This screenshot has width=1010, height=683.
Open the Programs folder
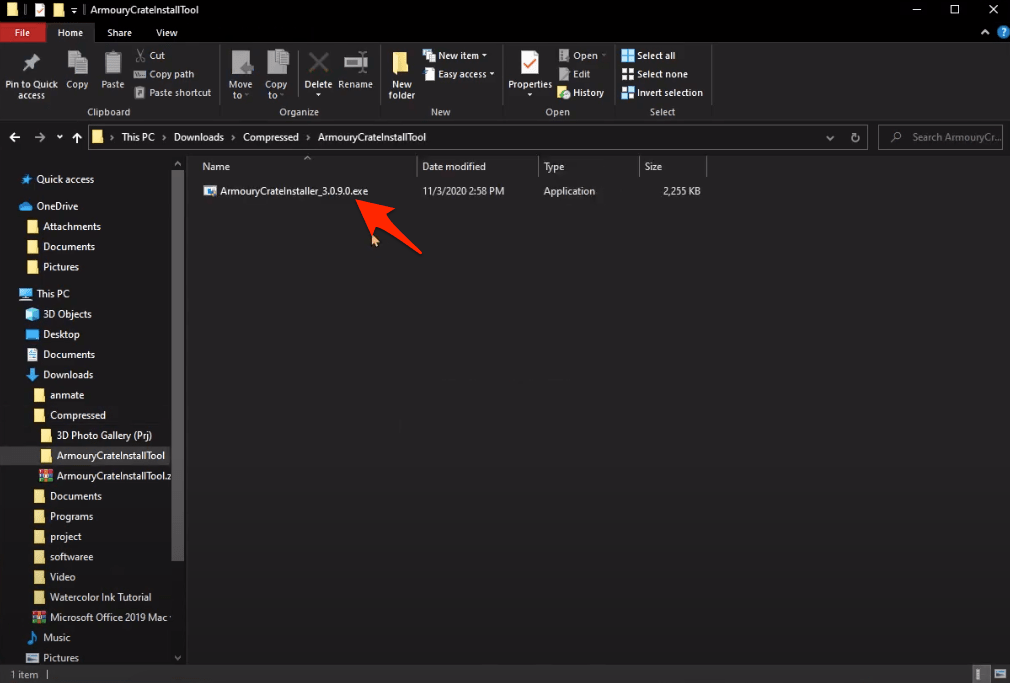tap(71, 517)
